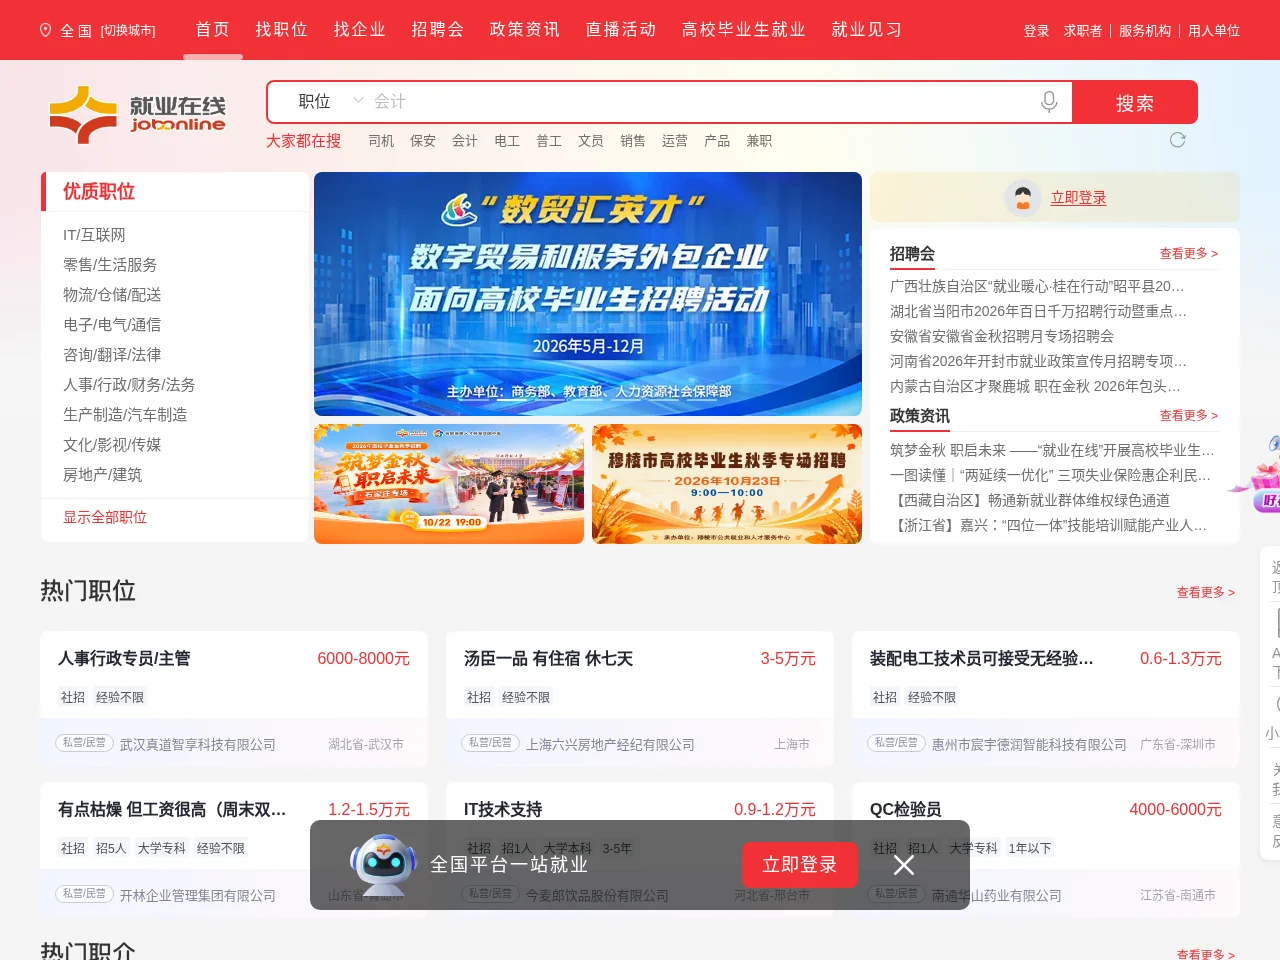Expand 显示全部职位 category list
1280x960 pixels.
105,517
